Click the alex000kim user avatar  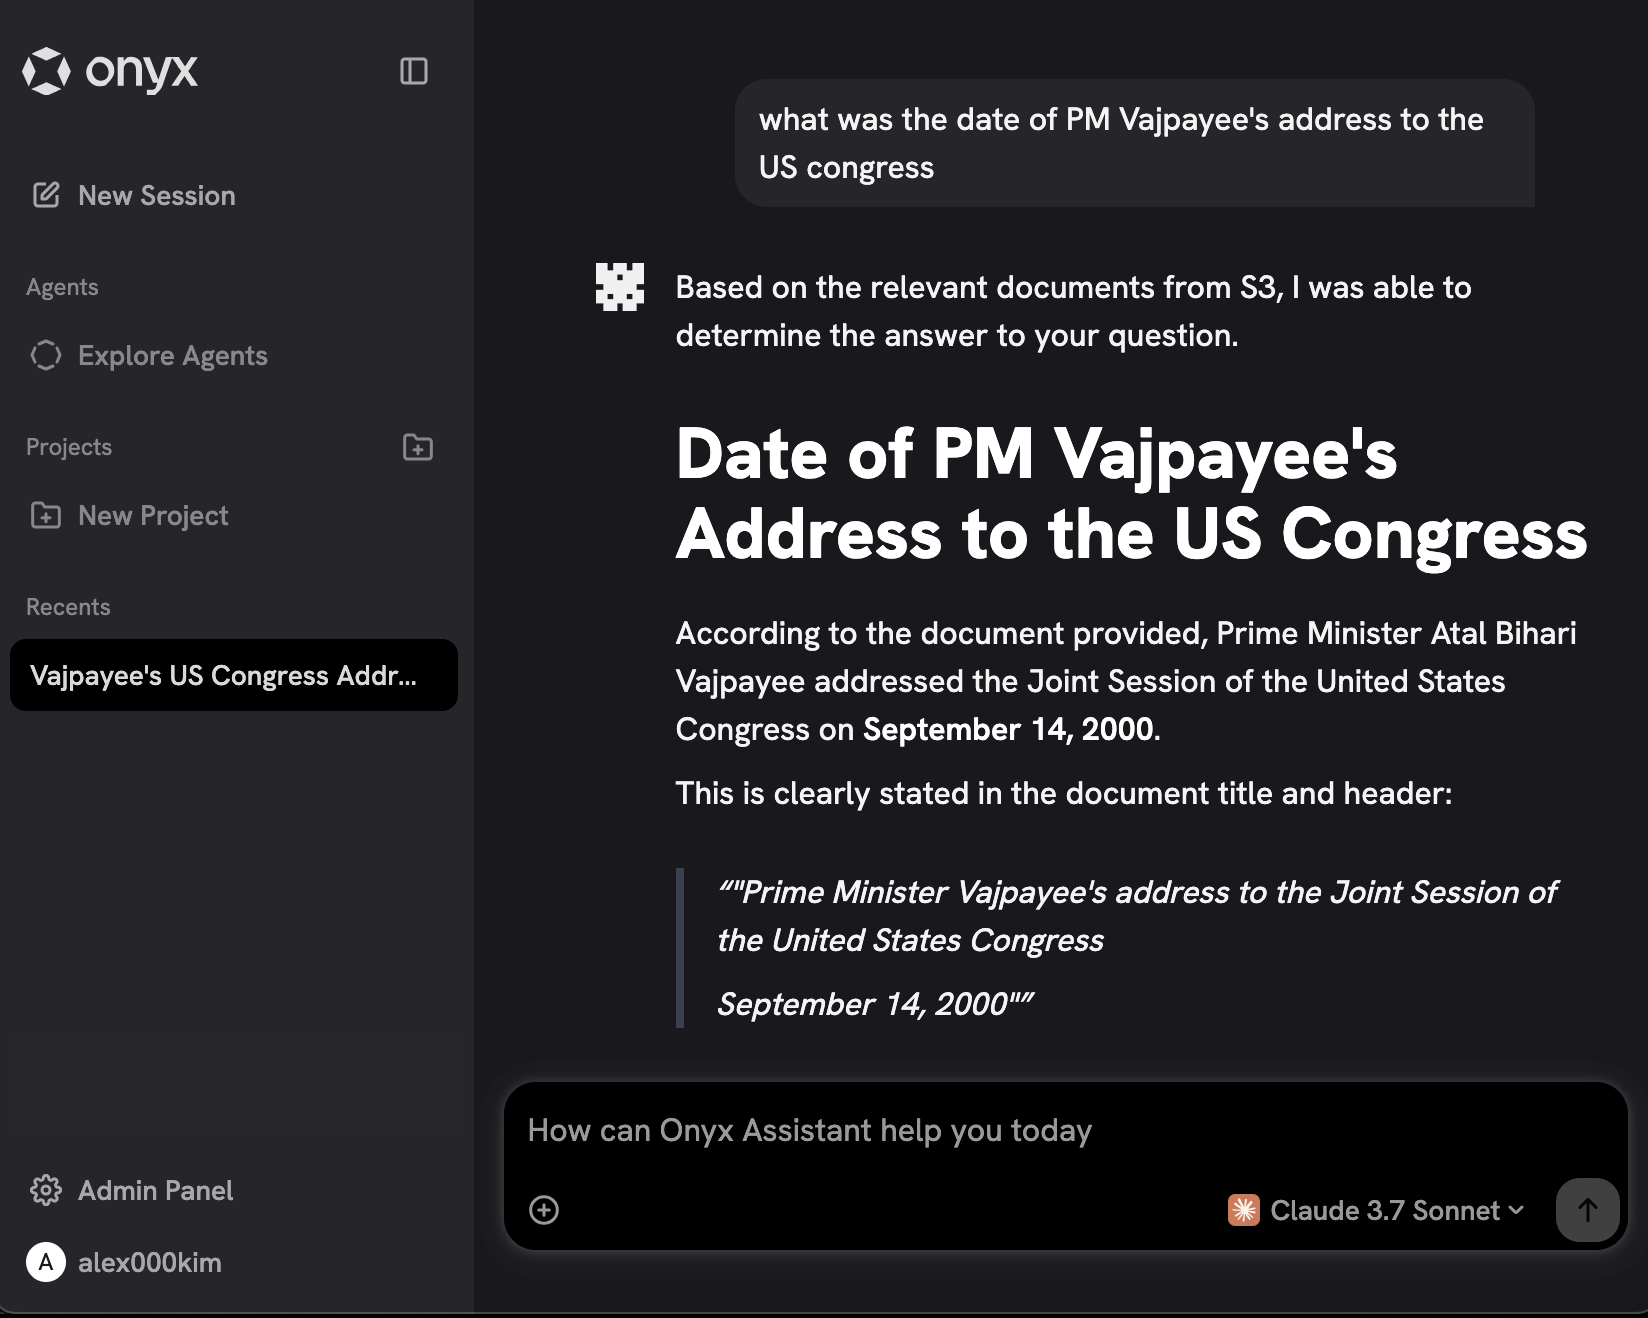point(46,1262)
